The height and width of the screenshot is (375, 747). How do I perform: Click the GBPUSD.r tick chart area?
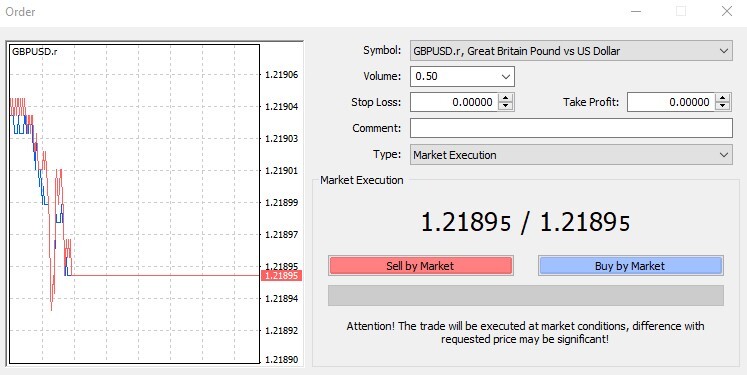coord(134,204)
